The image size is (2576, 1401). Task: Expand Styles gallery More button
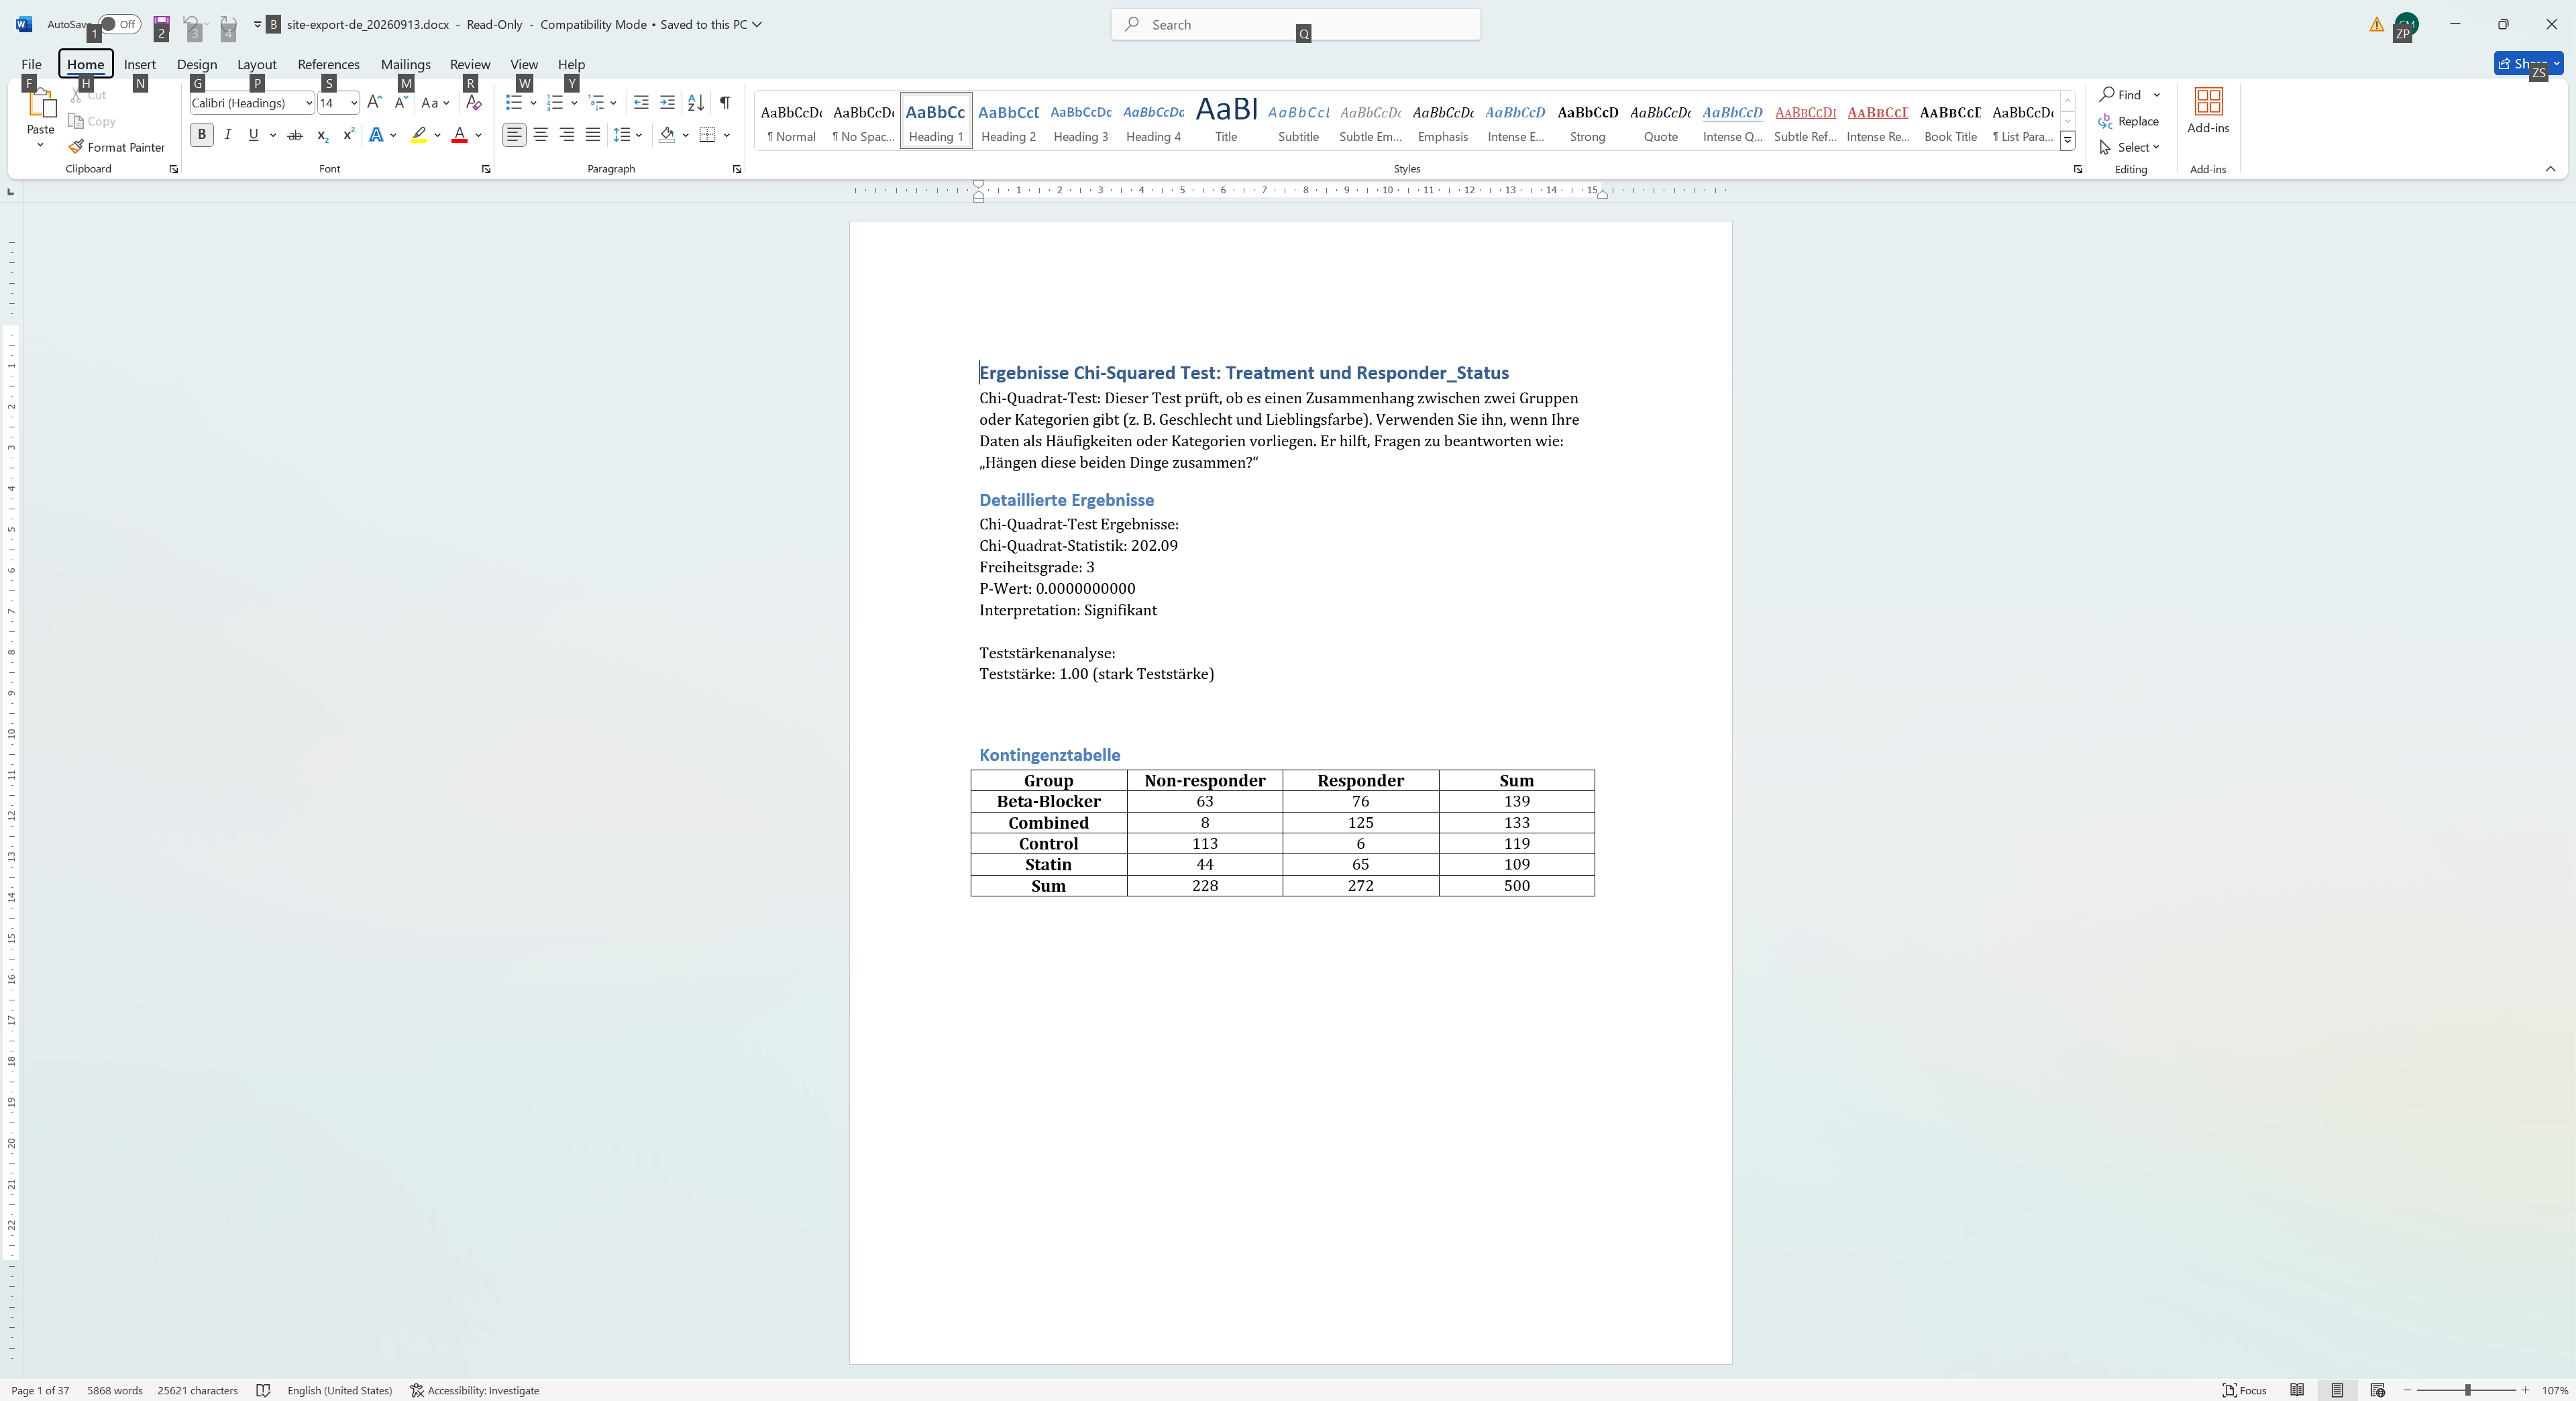tap(2067, 141)
